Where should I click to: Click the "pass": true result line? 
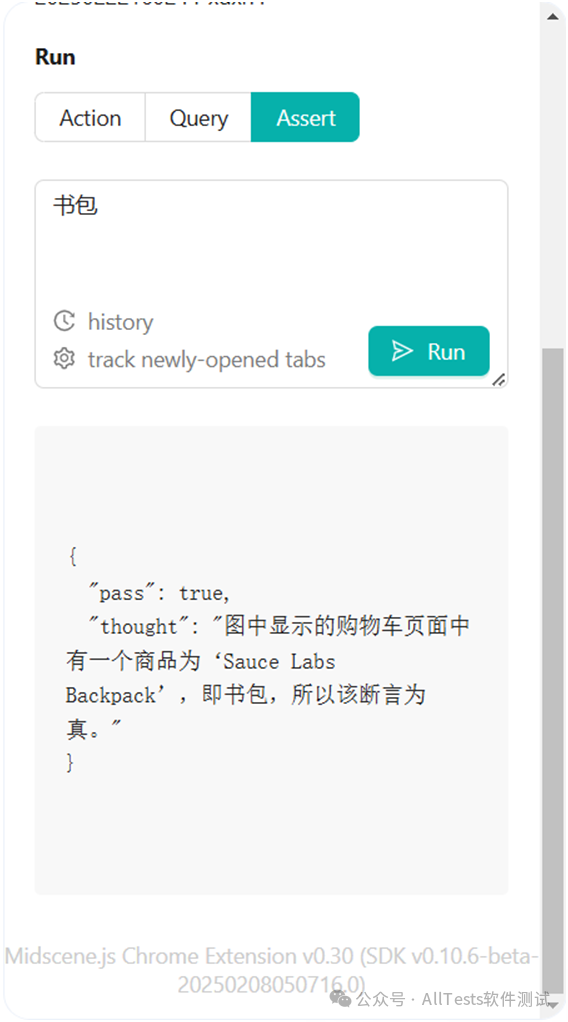159,592
